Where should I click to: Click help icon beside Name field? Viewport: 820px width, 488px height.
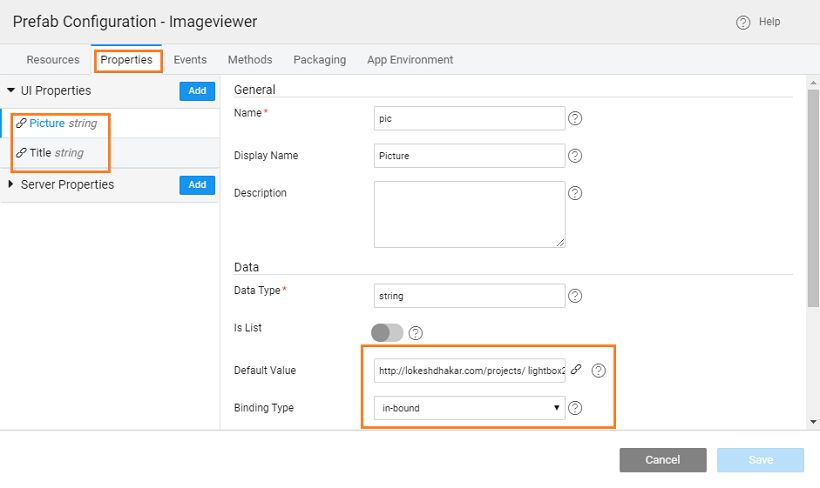tap(575, 118)
